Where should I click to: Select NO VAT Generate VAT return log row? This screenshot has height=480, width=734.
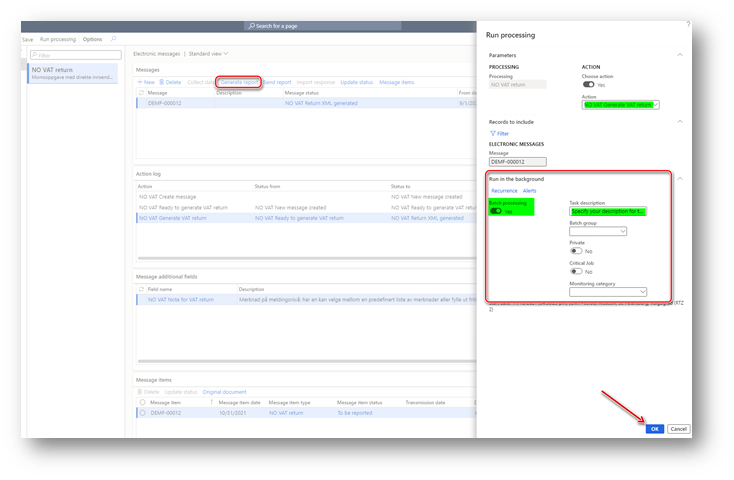[x=307, y=218]
